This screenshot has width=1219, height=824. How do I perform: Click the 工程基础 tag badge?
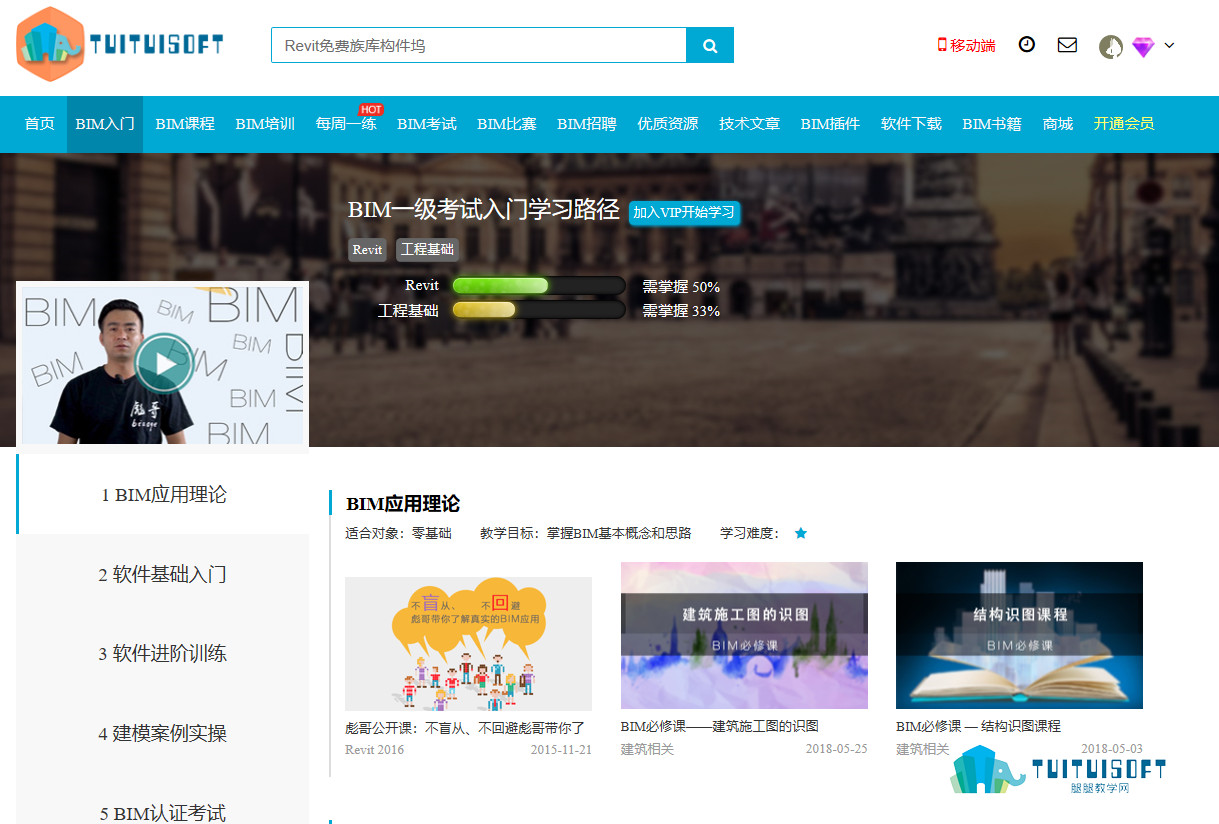click(427, 250)
